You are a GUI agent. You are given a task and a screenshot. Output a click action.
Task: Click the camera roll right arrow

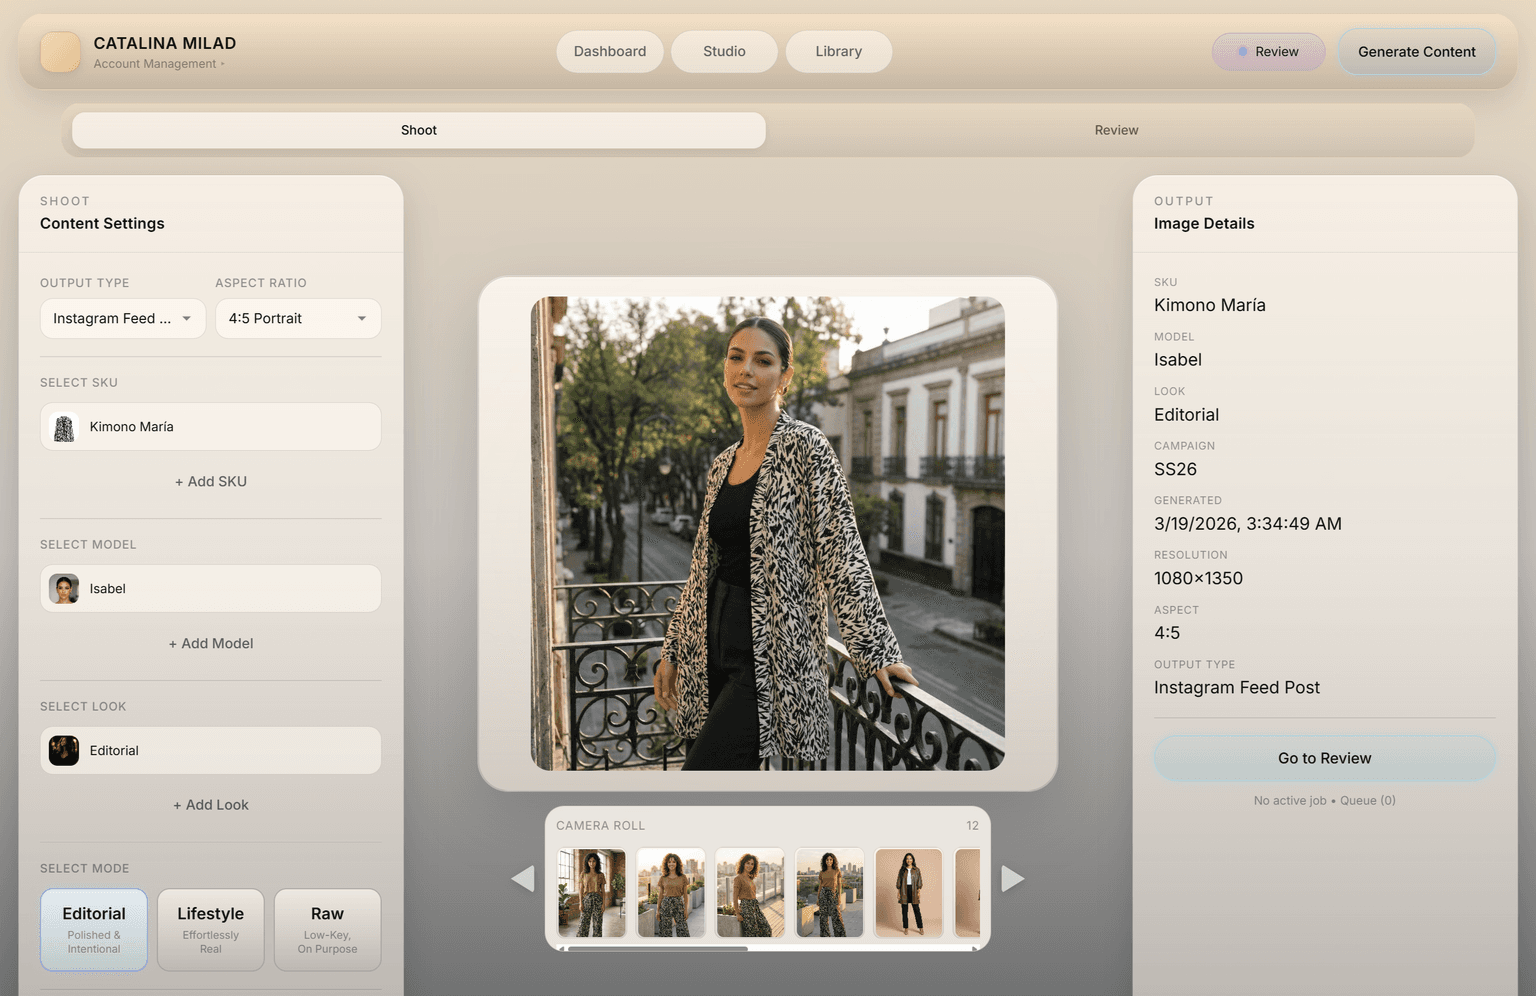[x=1013, y=878]
